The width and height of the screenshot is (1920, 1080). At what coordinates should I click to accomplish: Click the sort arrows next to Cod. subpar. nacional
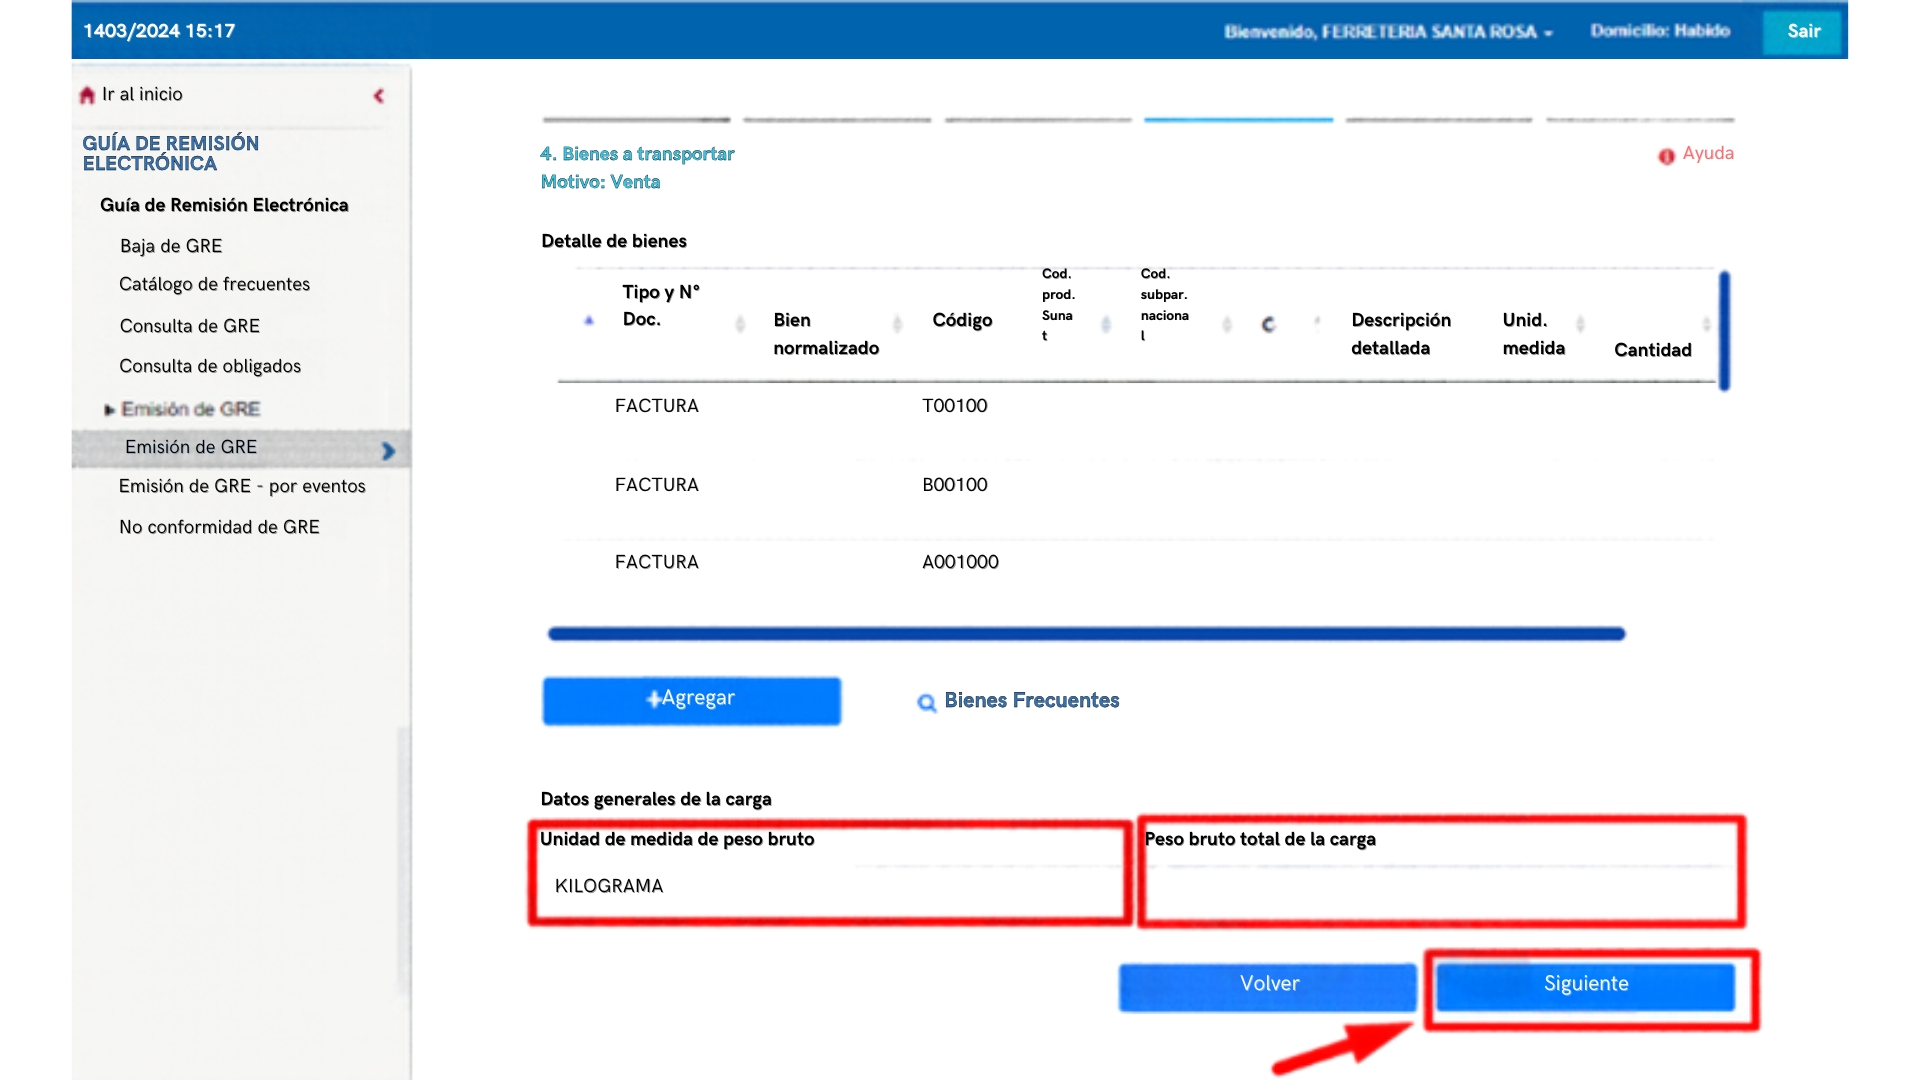1227,323
